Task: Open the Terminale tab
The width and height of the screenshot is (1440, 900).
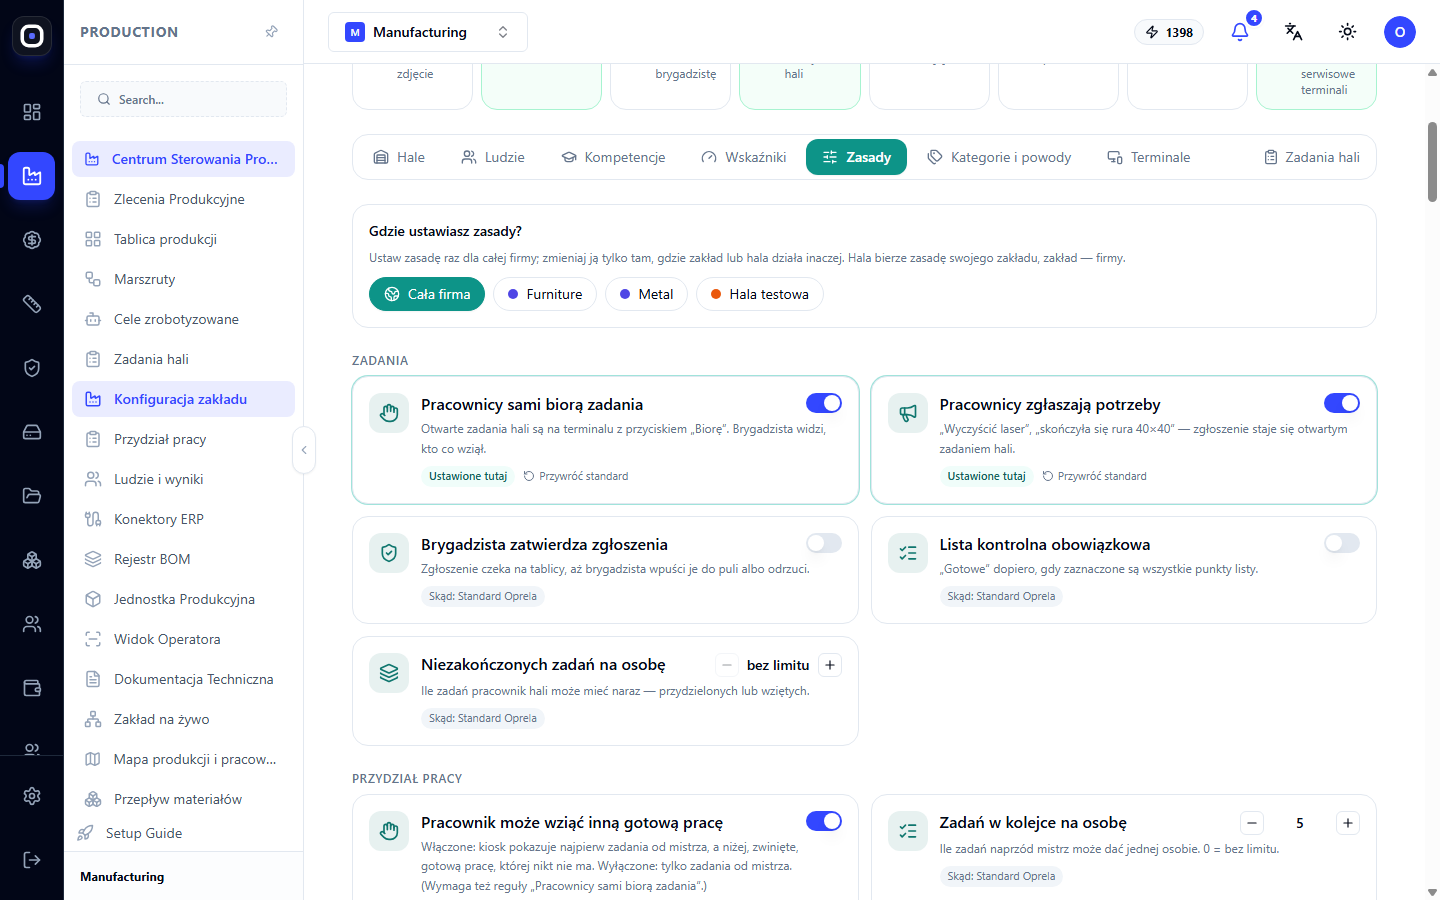Action: (1148, 157)
